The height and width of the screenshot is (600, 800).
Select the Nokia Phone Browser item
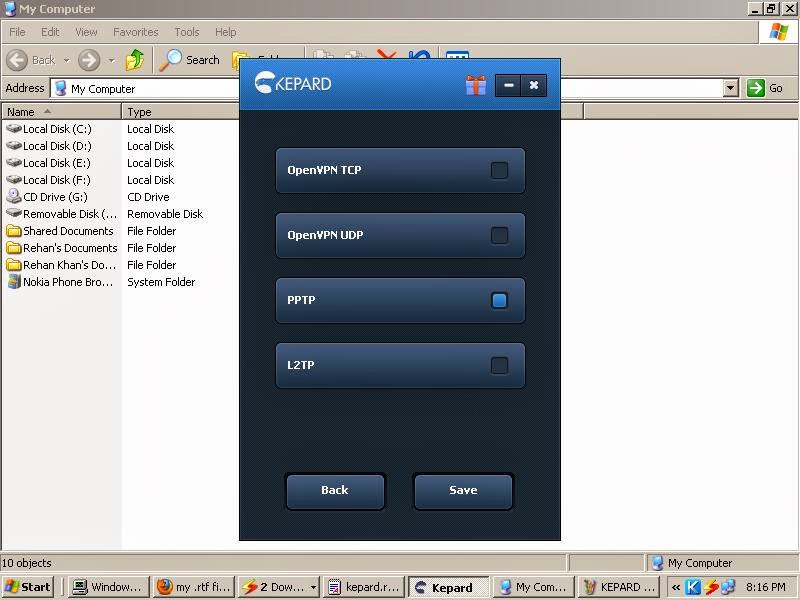point(60,282)
